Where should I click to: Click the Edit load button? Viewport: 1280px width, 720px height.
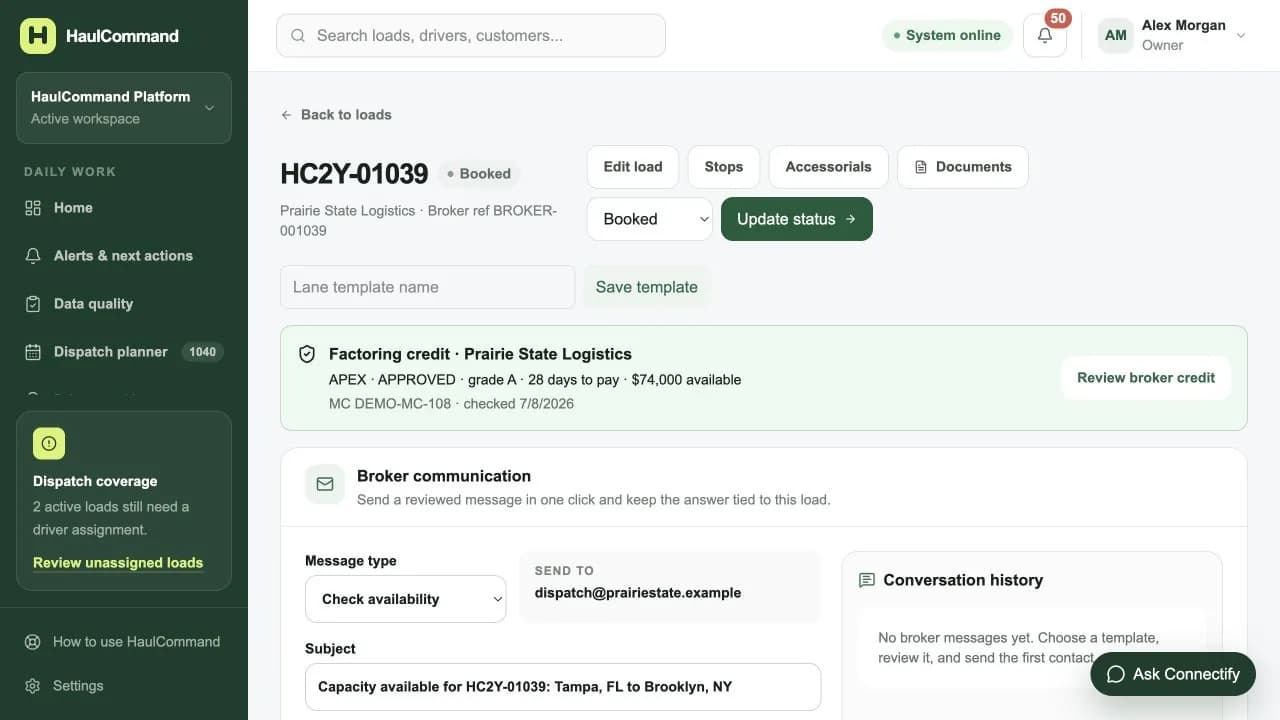pyautogui.click(x=633, y=167)
